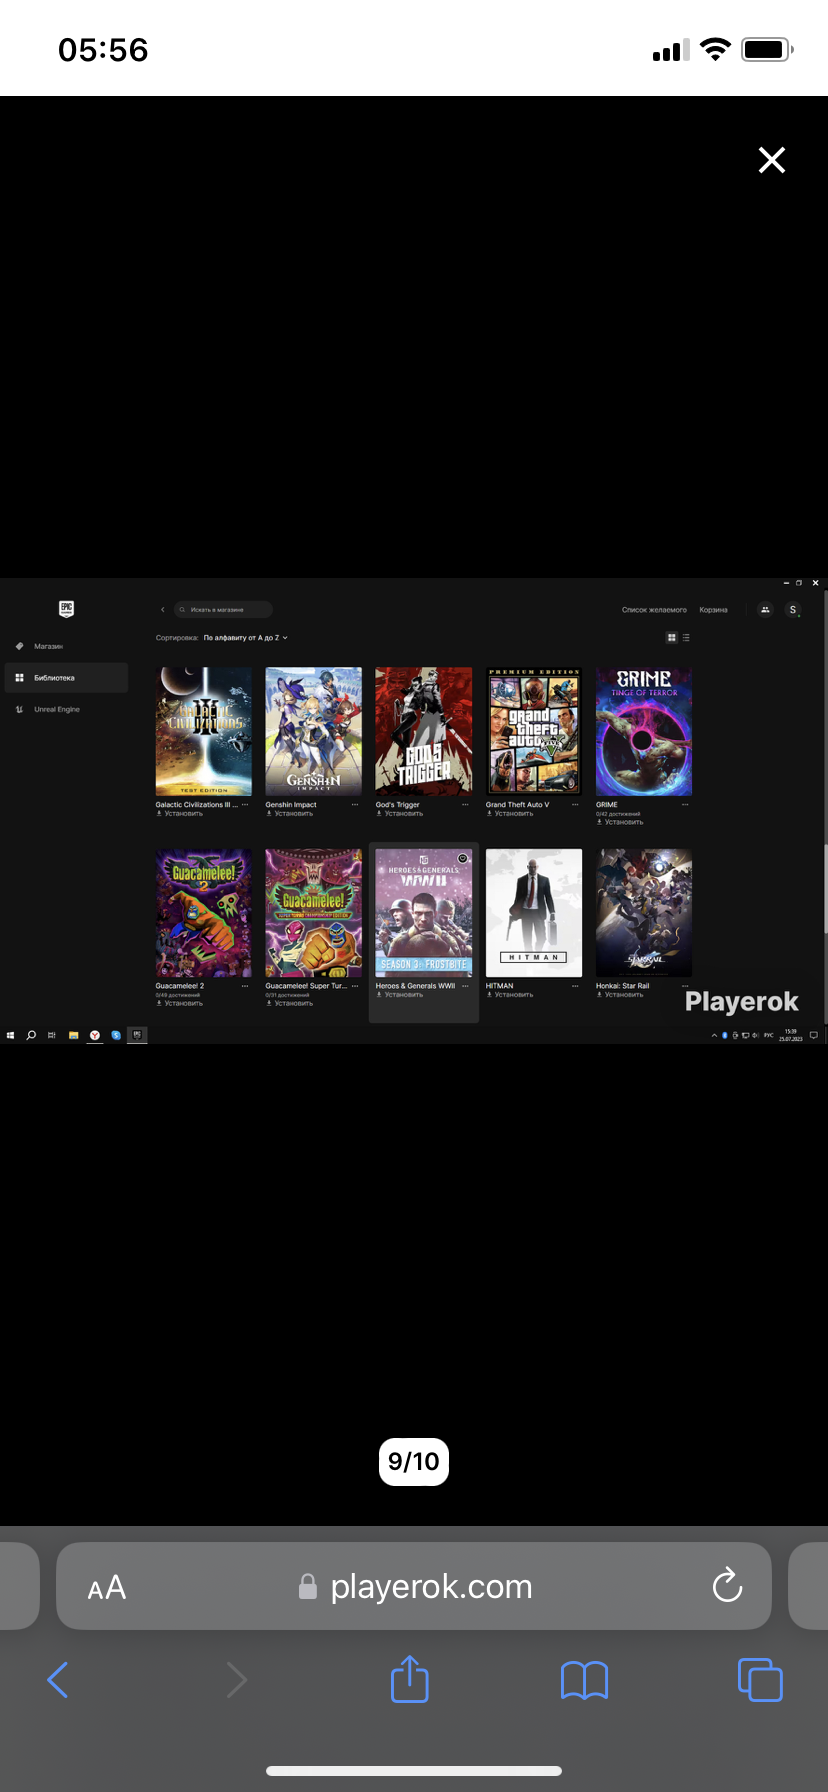
Task: Select Galactic Civilizations III cover
Action: 204,732
